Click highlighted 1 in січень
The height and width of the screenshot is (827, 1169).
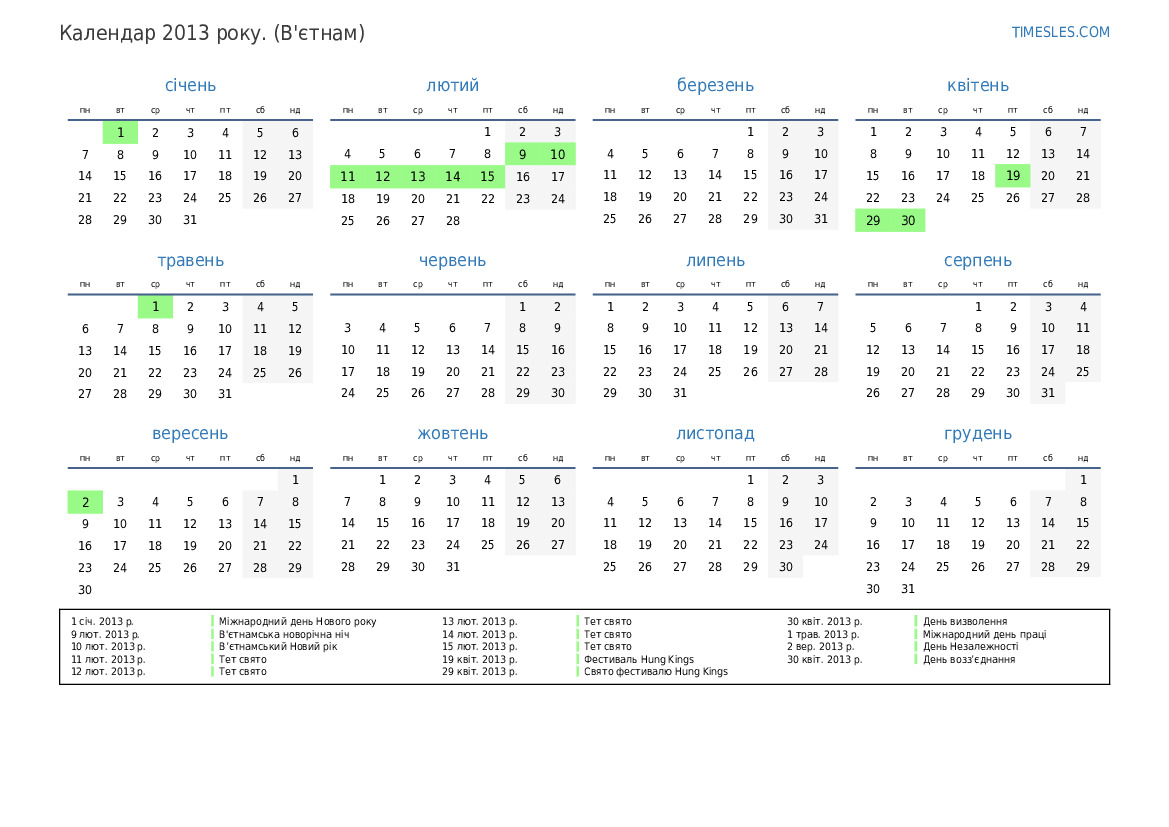(120, 133)
